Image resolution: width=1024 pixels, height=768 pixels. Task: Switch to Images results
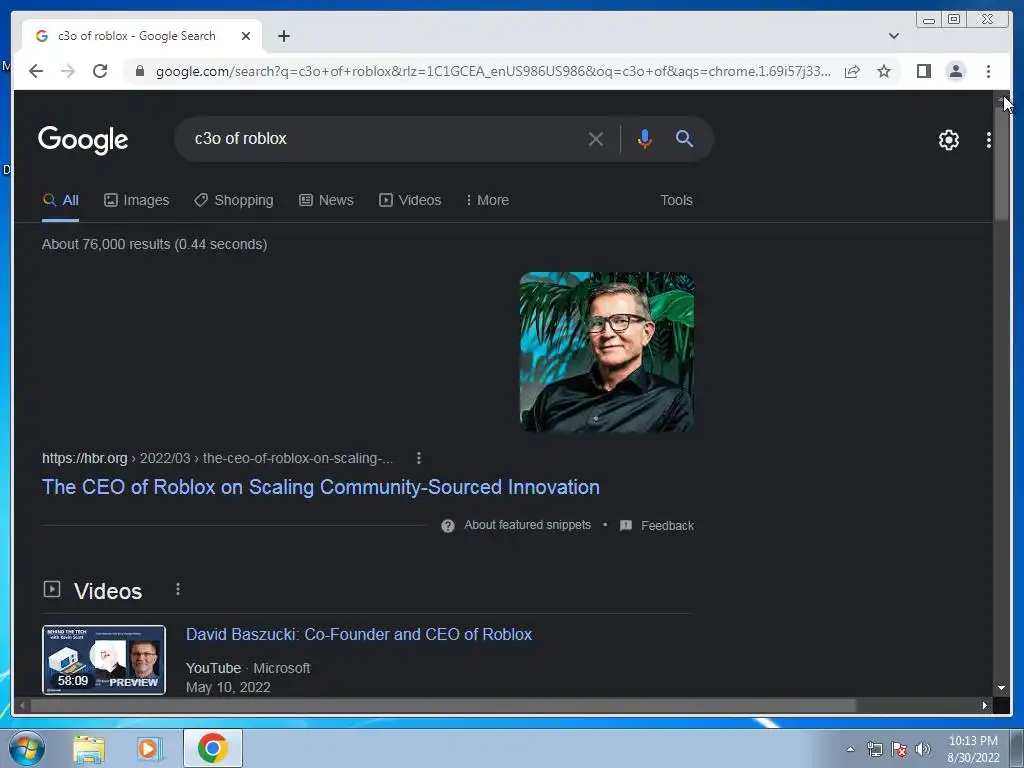point(136,200)
